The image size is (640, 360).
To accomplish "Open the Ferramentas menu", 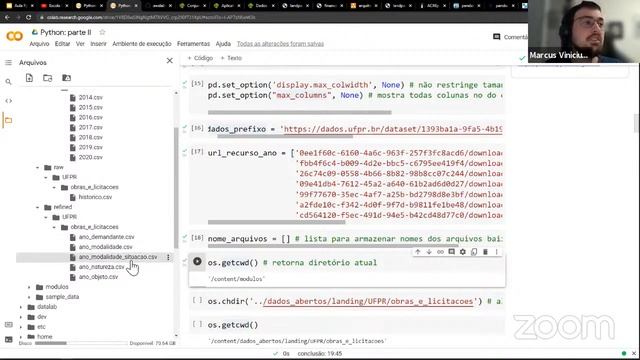I will (193, 44).
